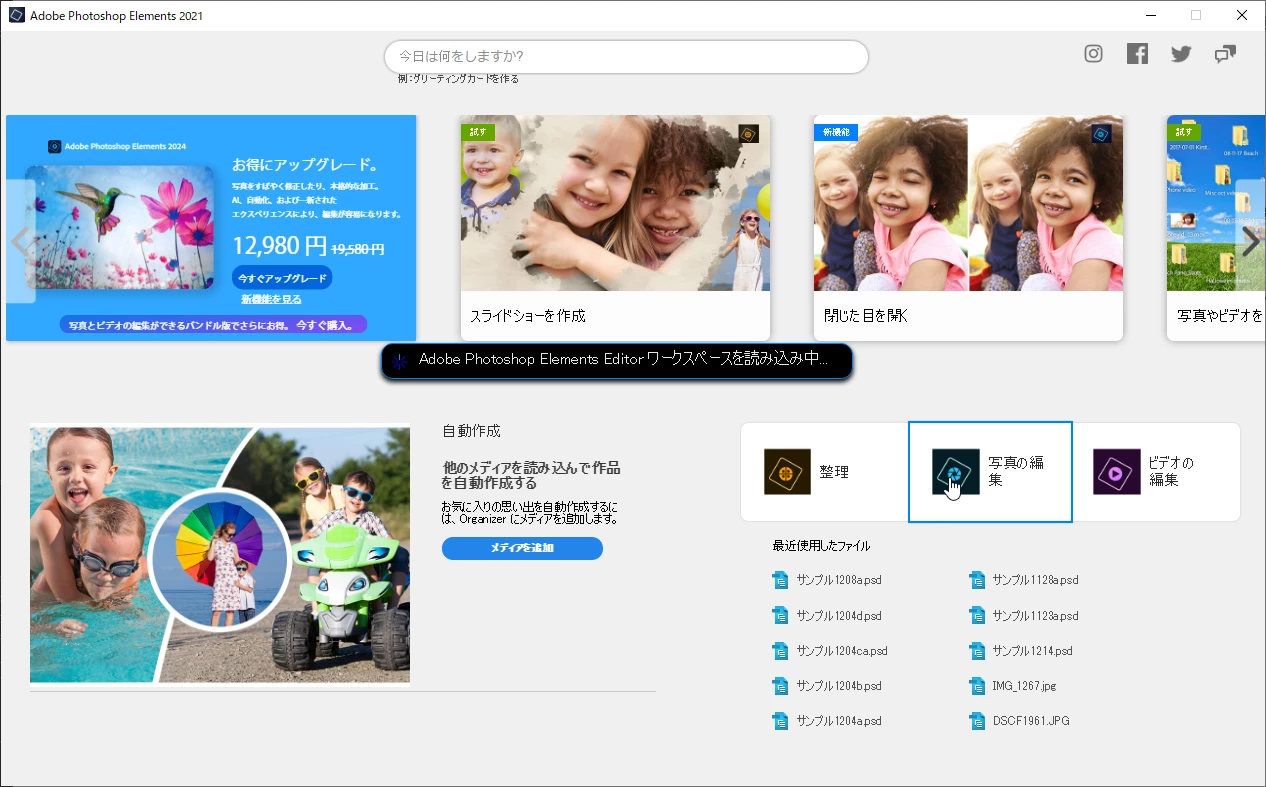Click the Photoshop Elements 2024 hummingbird image
The height and width of the screenshot is (787, 1266).
pyautogui.click(x=120, y=227)
